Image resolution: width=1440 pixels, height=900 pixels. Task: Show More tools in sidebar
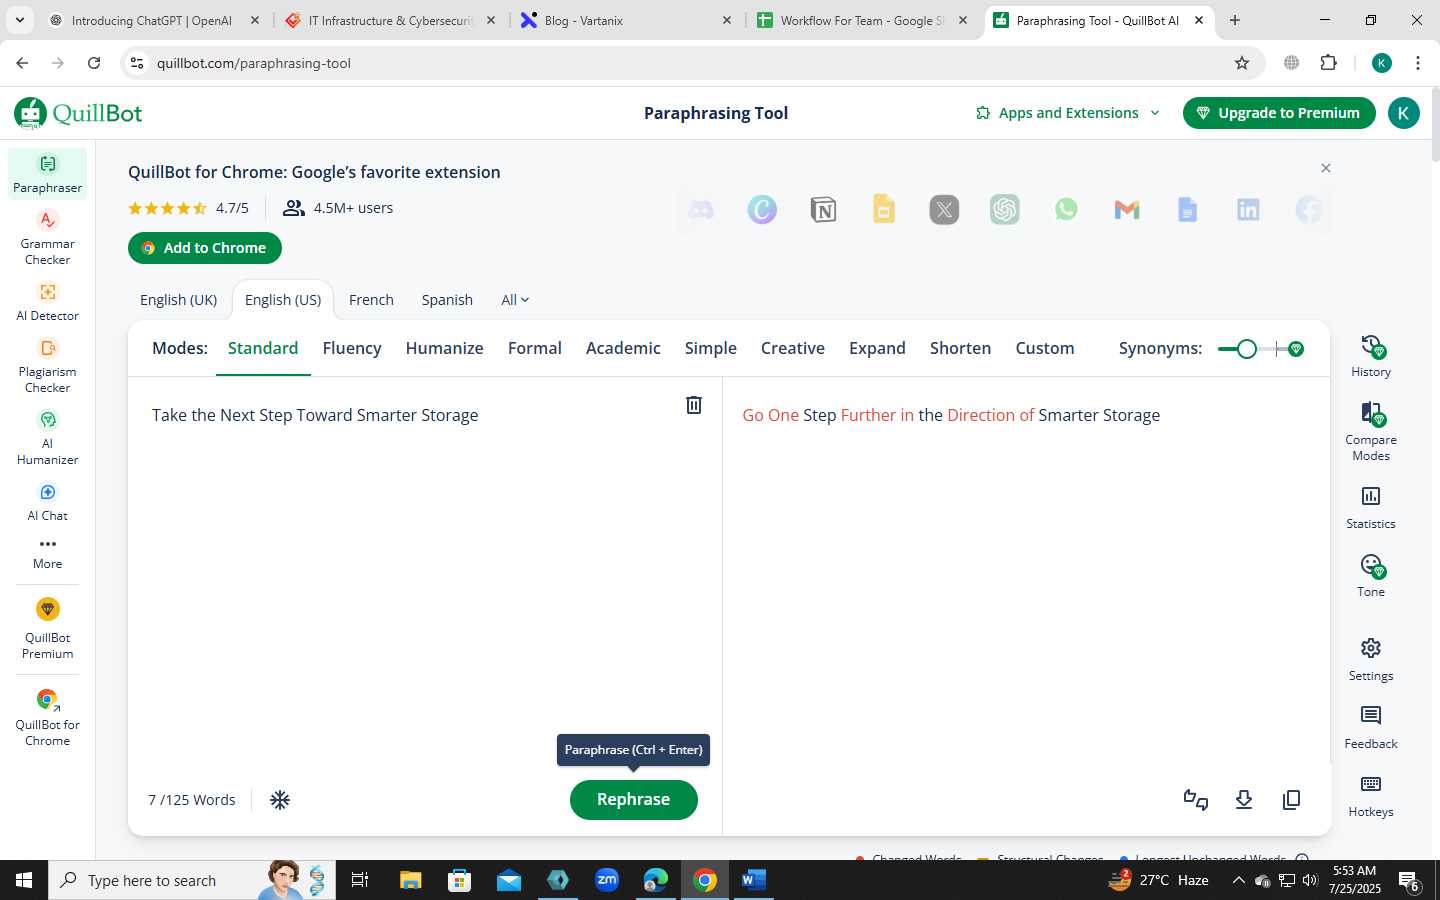point(47,553)
